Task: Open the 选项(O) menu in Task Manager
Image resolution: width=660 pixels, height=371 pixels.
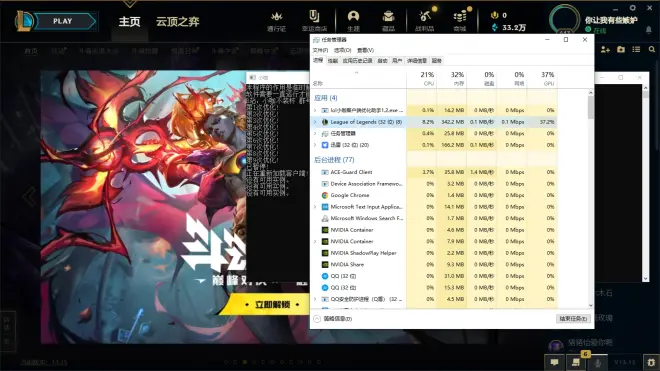Action: pyautogui.click(x=342, y=50)
